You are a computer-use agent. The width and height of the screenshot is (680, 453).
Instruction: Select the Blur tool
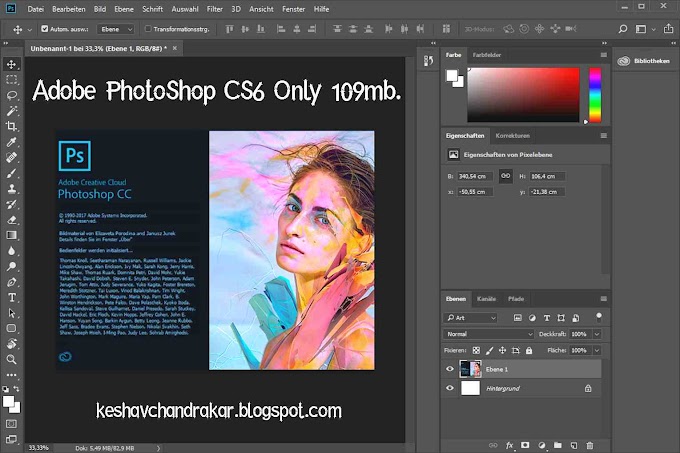(x=12, y=251)
